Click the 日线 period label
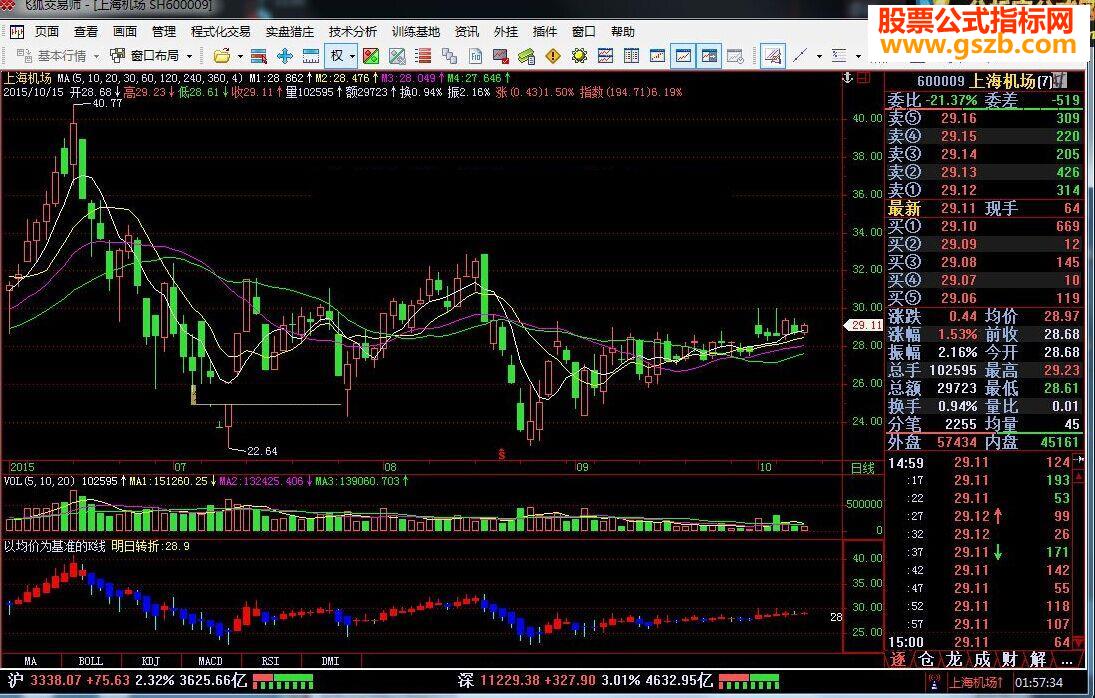Image resolution: width=1095 pixels, height=698 pixels. point(861,467)
